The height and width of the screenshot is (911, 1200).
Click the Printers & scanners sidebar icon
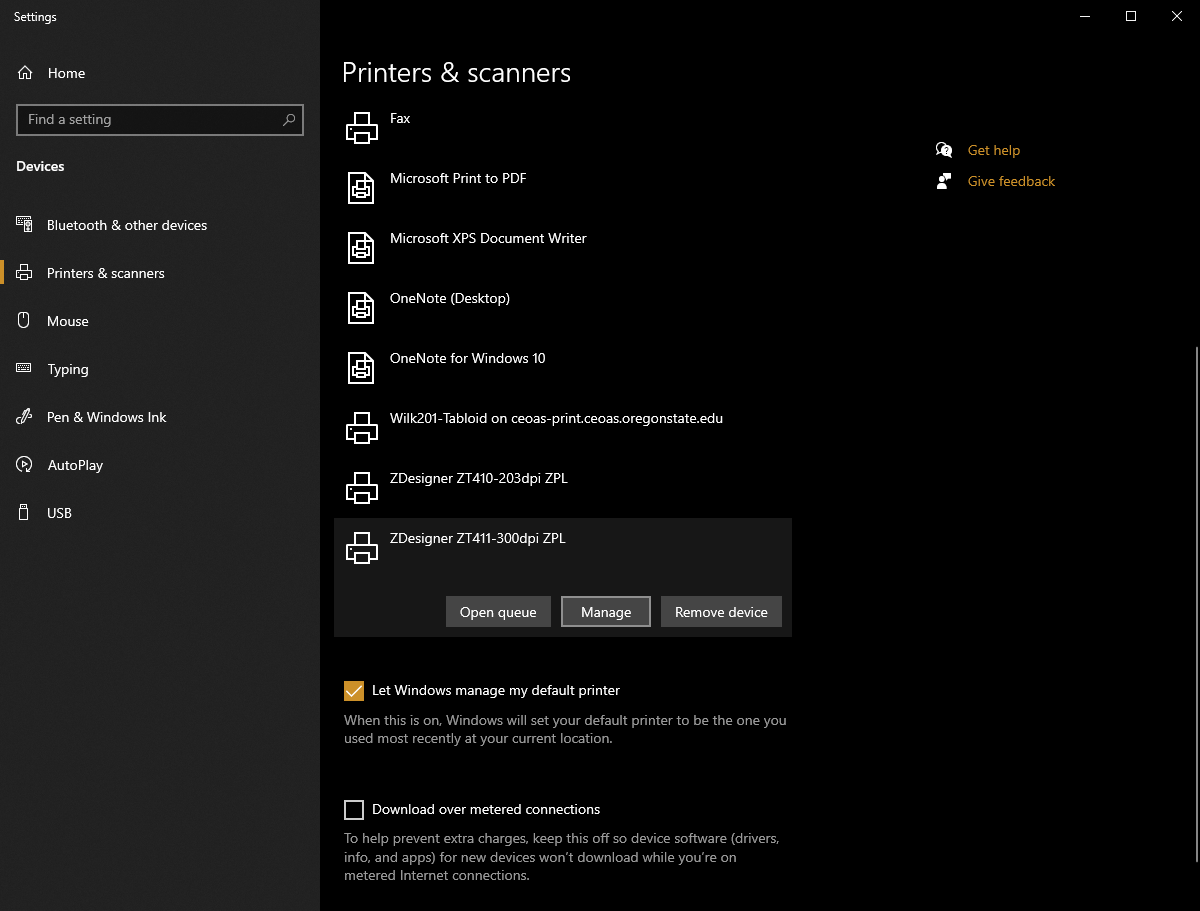pyautogui.click(x=25, y=273)
